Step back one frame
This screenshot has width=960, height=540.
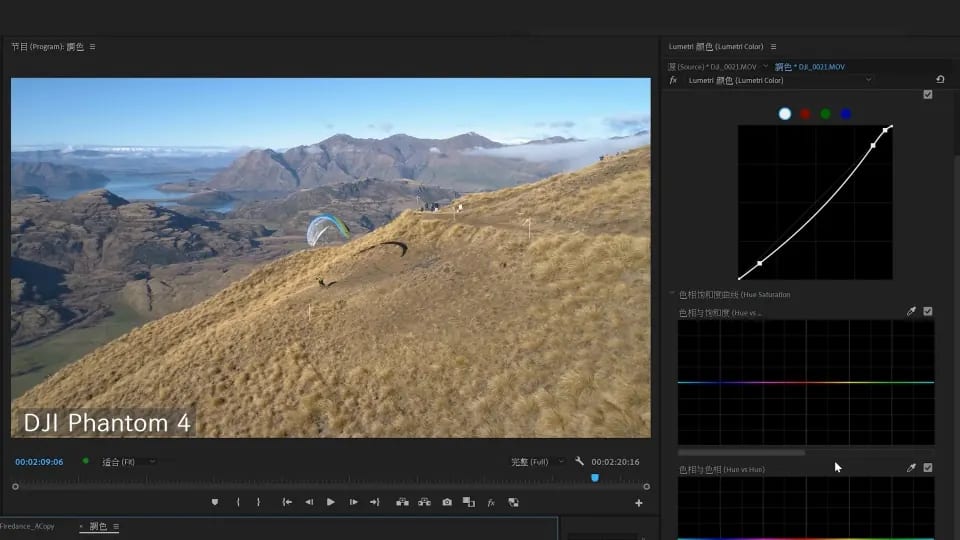point(309,502)
